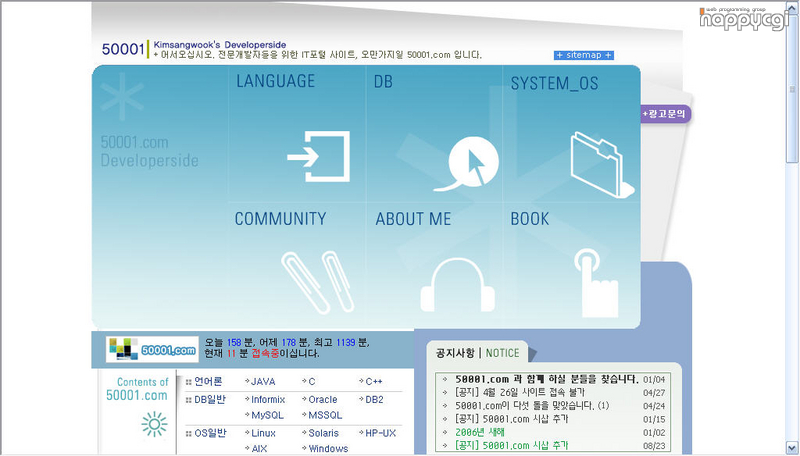This screenshot has width=800, height=456.
Task: Click the 'Contents of 50001.com' label
Action: click(x=137, y=389)
